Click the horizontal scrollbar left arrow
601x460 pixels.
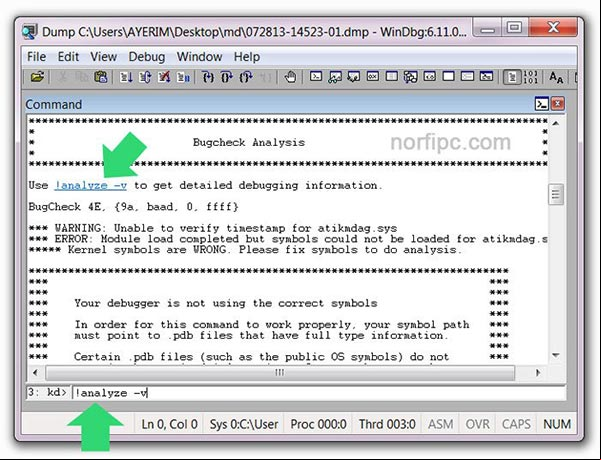click(36, 372)
